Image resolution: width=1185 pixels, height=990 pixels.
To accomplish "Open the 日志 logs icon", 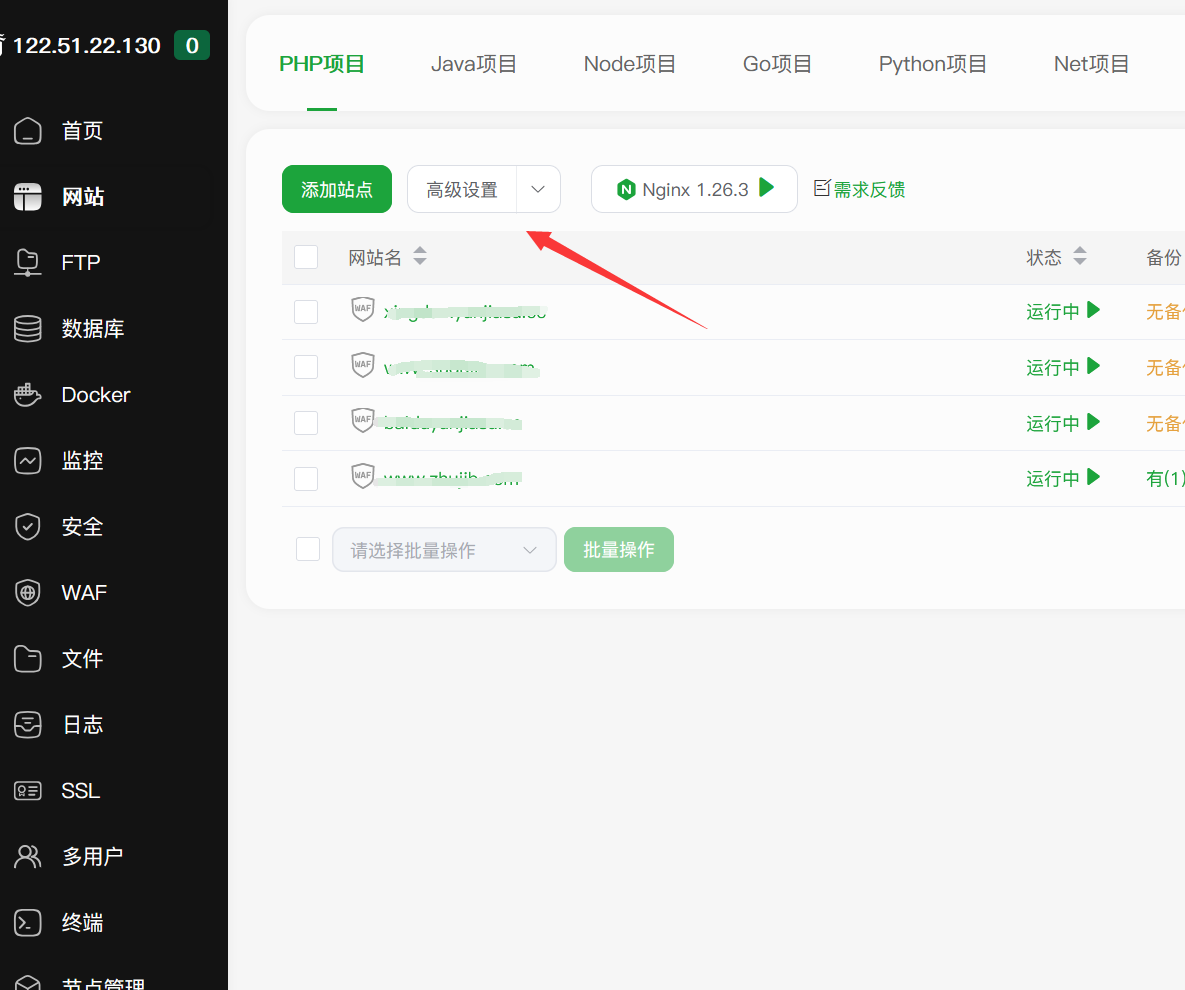I will pyautogui.click(x=28, y=725).
